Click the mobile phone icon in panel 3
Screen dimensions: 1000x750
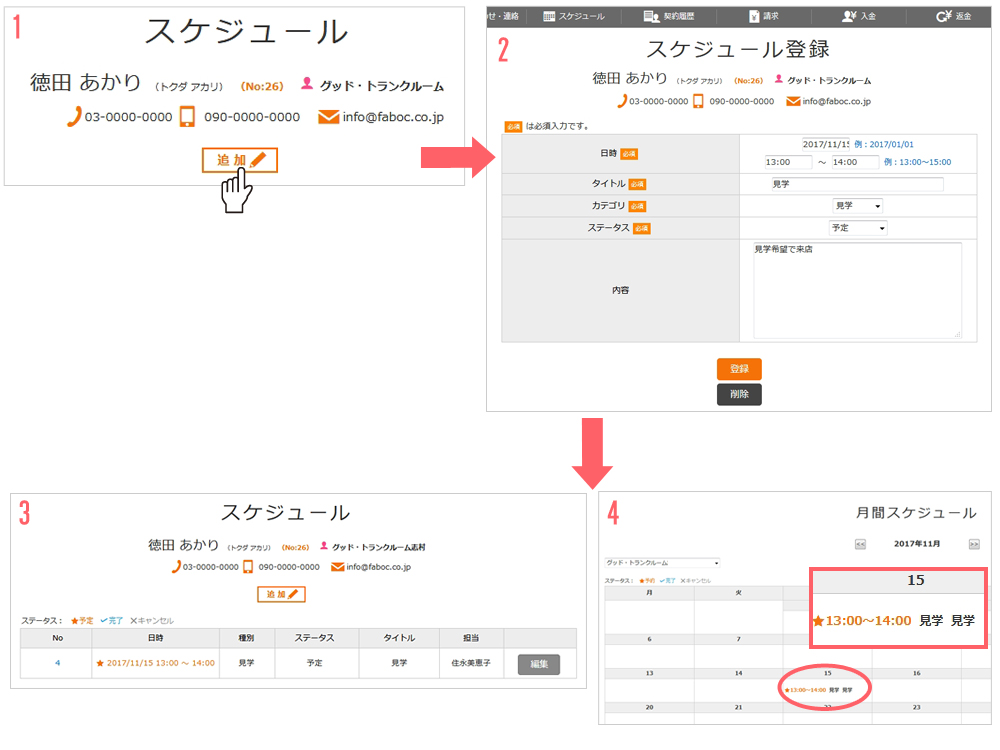click(248, 566)
